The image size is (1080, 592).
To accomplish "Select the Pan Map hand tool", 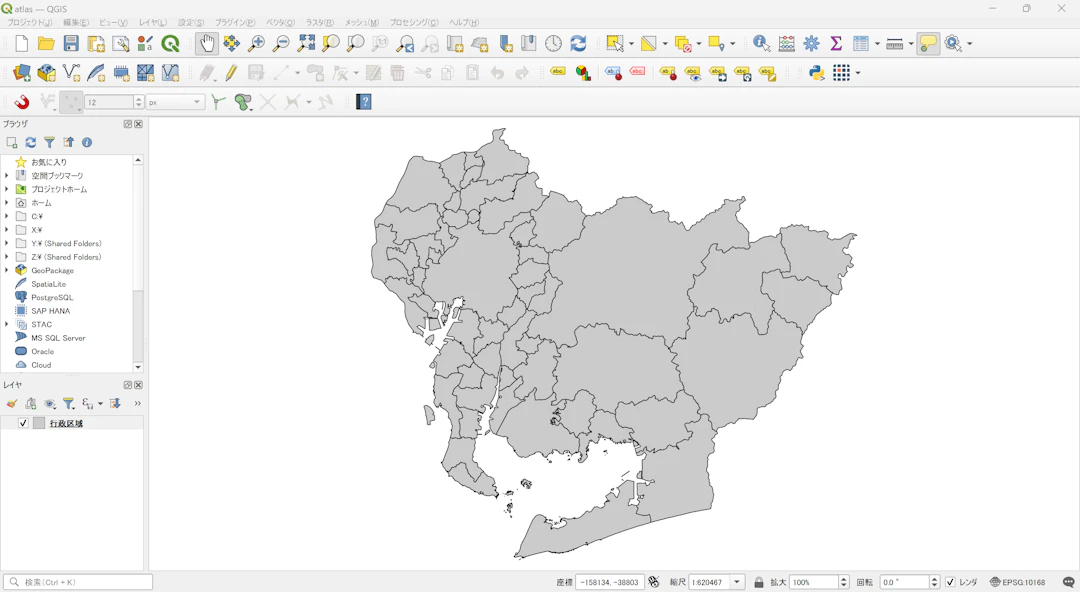I will (x=207, y=43).
